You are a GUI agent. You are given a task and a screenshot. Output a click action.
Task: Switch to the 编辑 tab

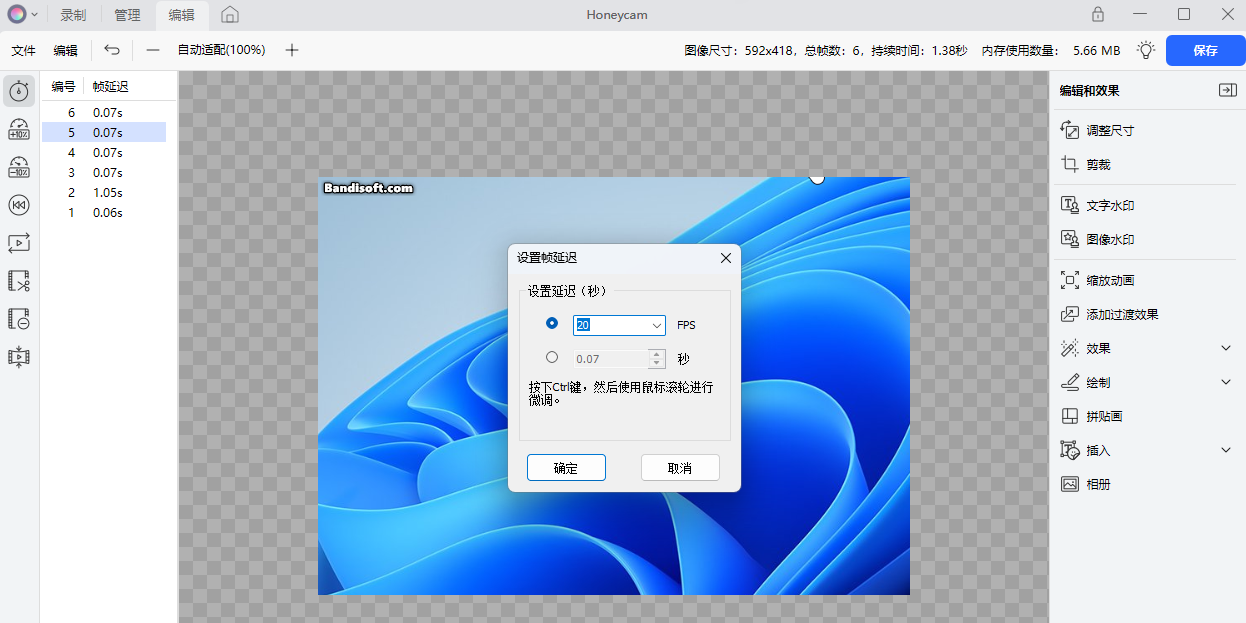tap(181, 15)
